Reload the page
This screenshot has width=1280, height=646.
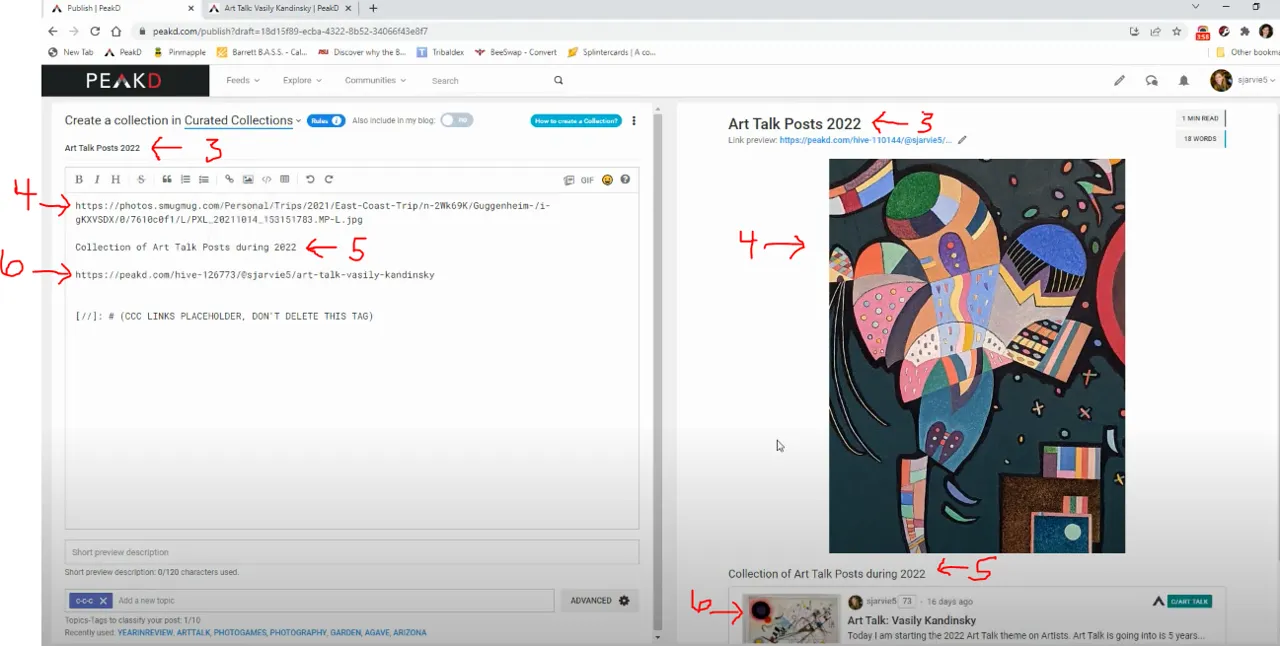95,31
